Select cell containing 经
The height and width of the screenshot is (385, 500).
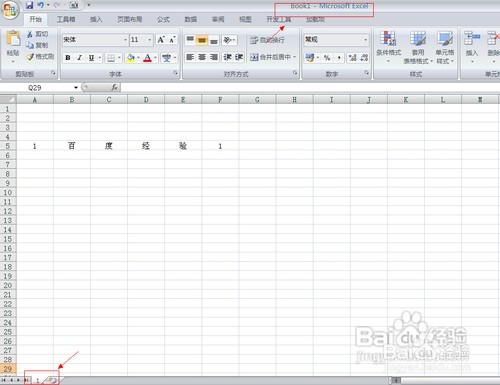click(146, 146)
